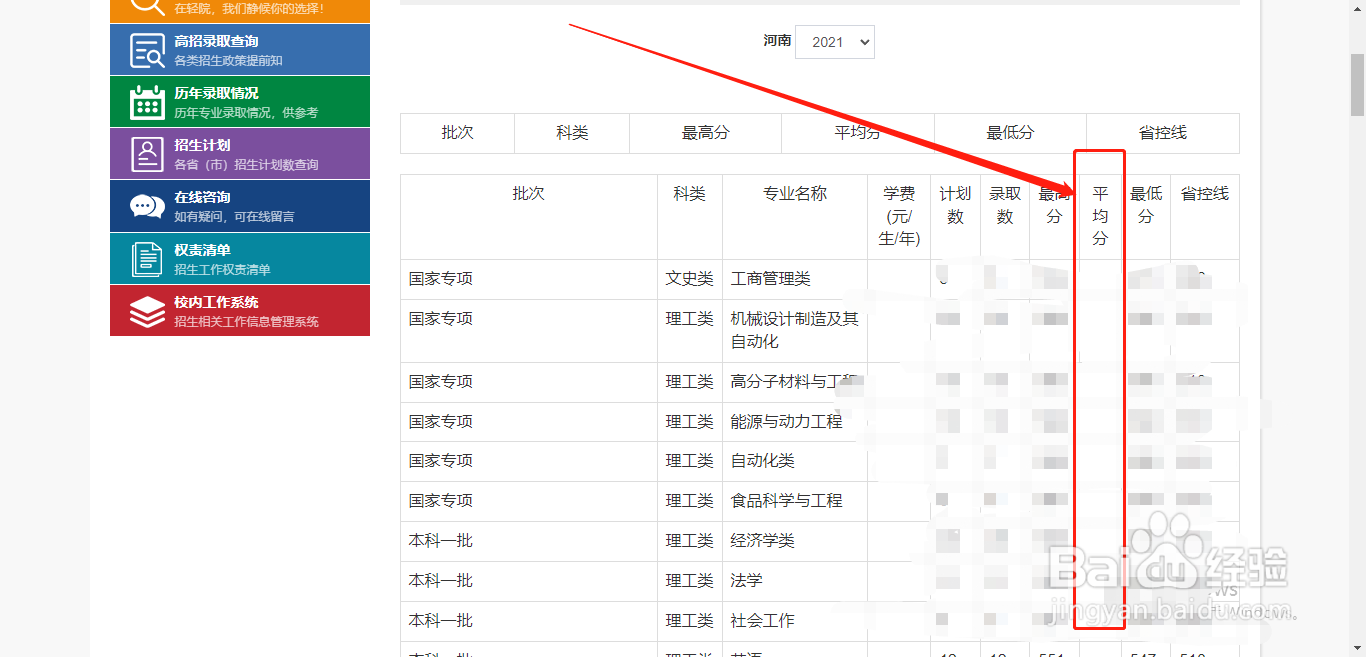This screenshot has height=657, width=1366.
Task: Open the 2021 year dropdown
Action: coord(835,41)
